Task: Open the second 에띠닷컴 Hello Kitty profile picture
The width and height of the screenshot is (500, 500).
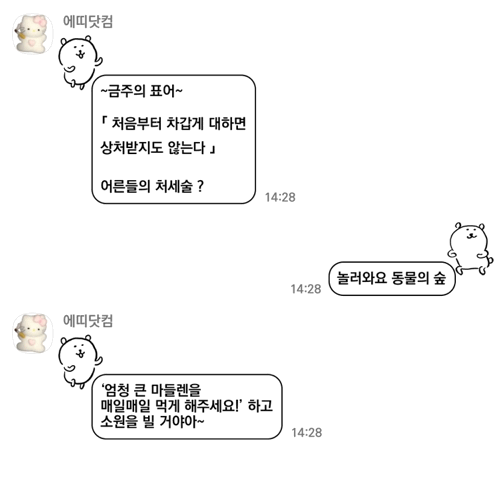Action: (x=32, y=333)
